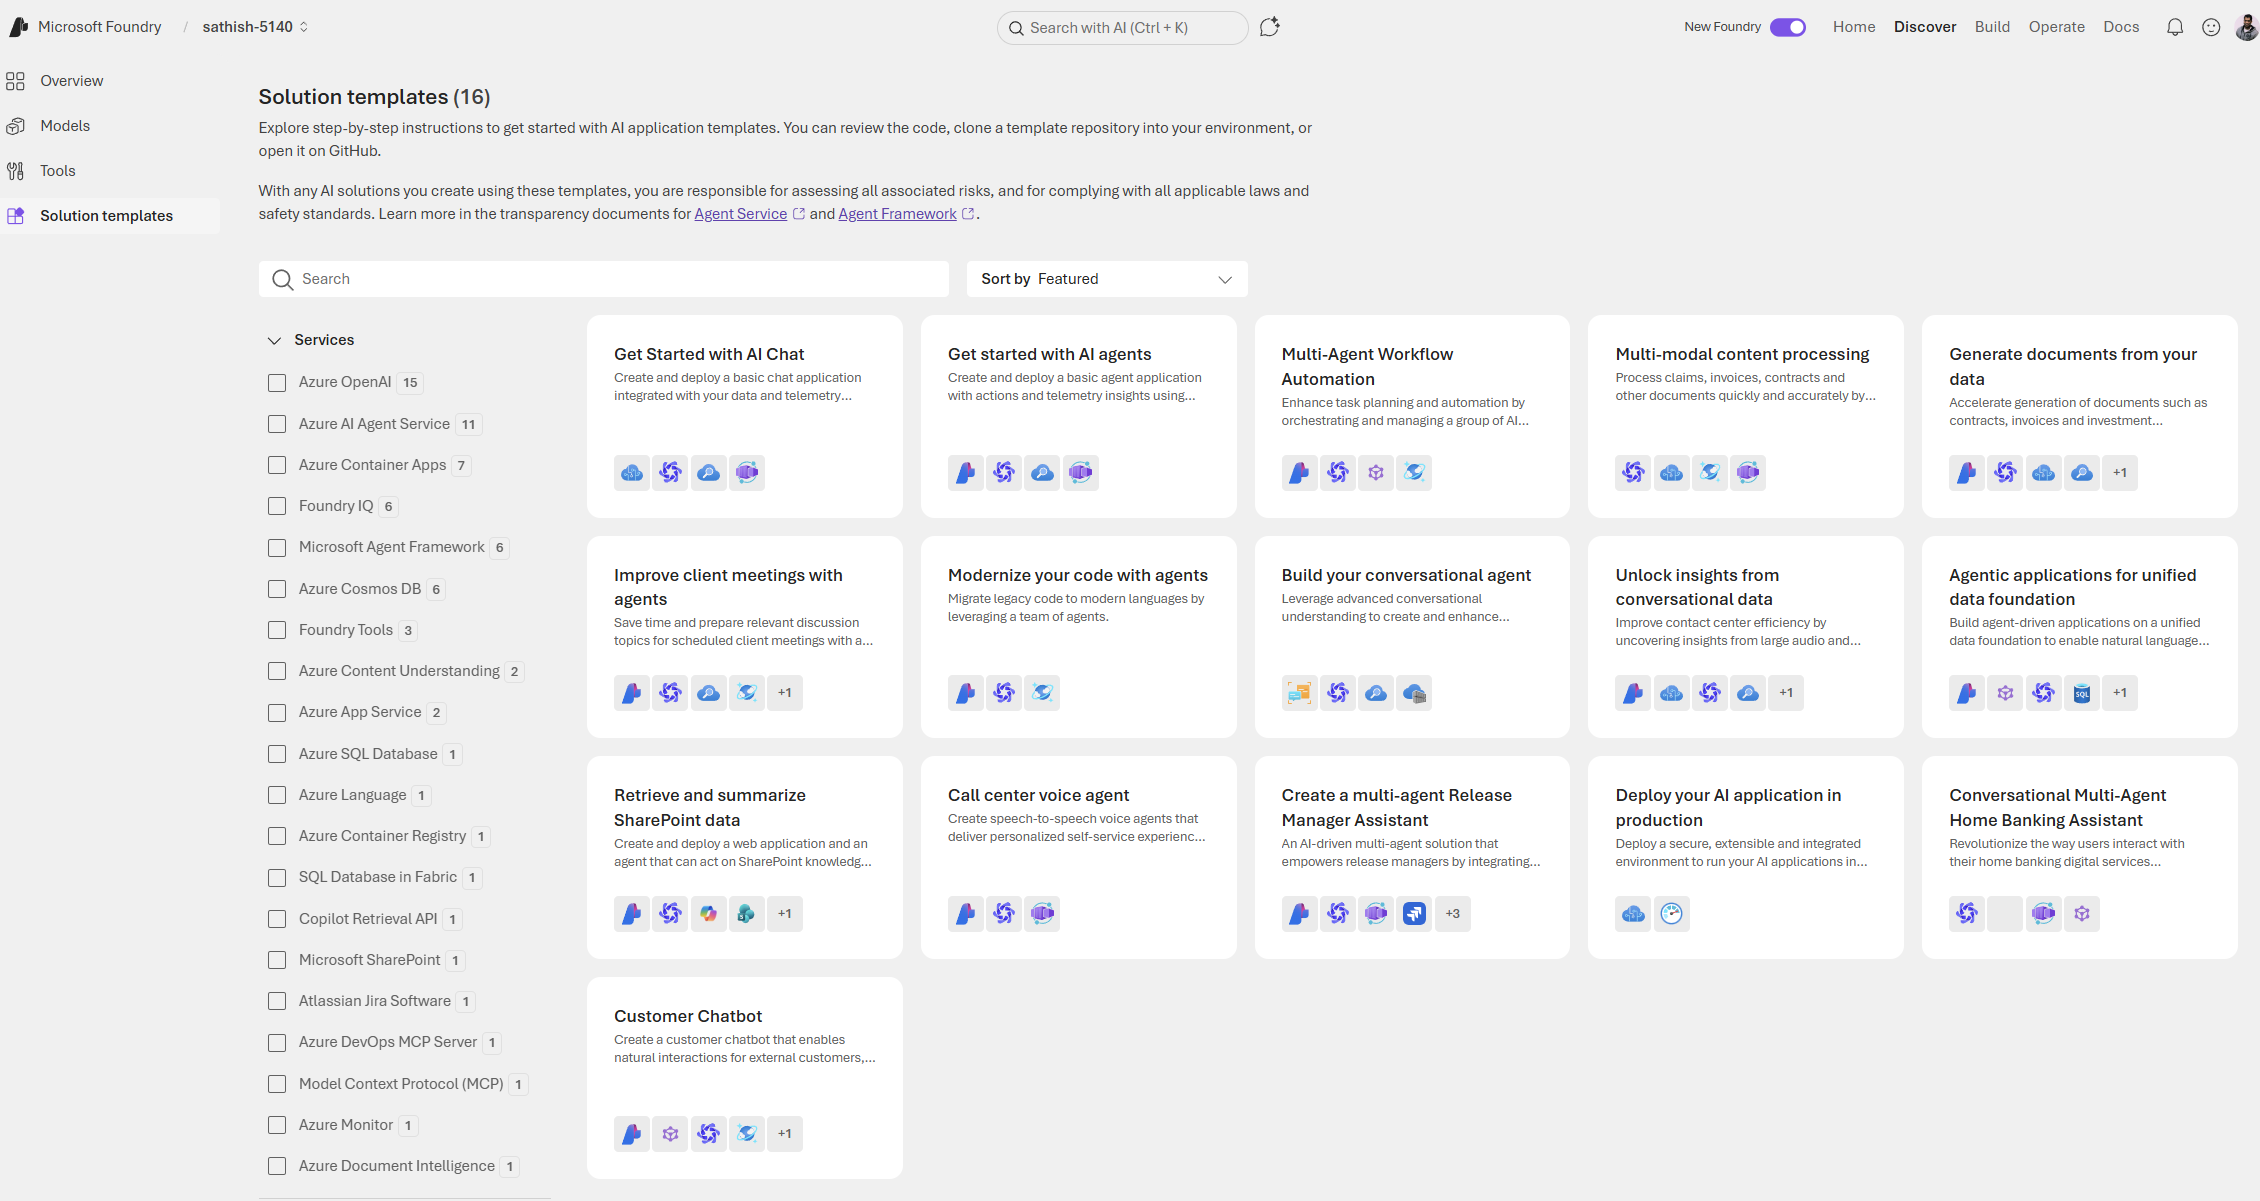Switch to the Build tab

pyautogui.click(x=1991, y=27)
